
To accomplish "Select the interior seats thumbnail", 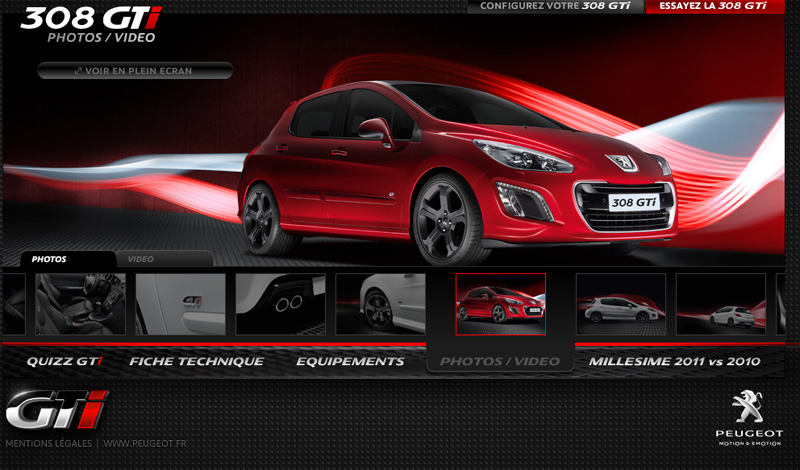I will coord(80,303).
